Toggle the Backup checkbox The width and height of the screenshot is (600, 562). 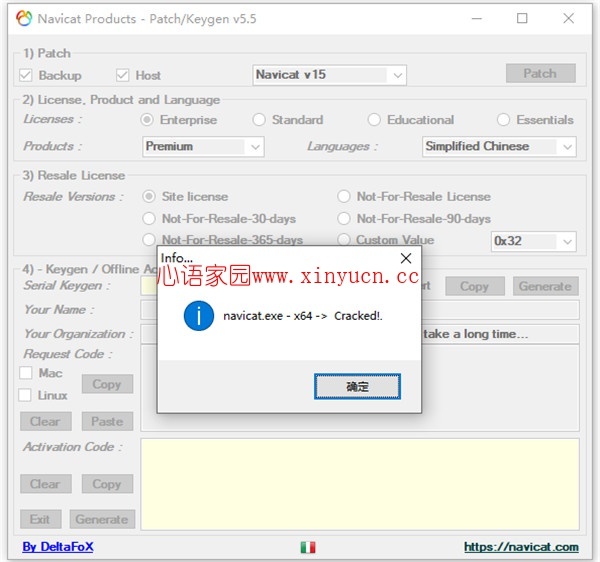[26, 75]
